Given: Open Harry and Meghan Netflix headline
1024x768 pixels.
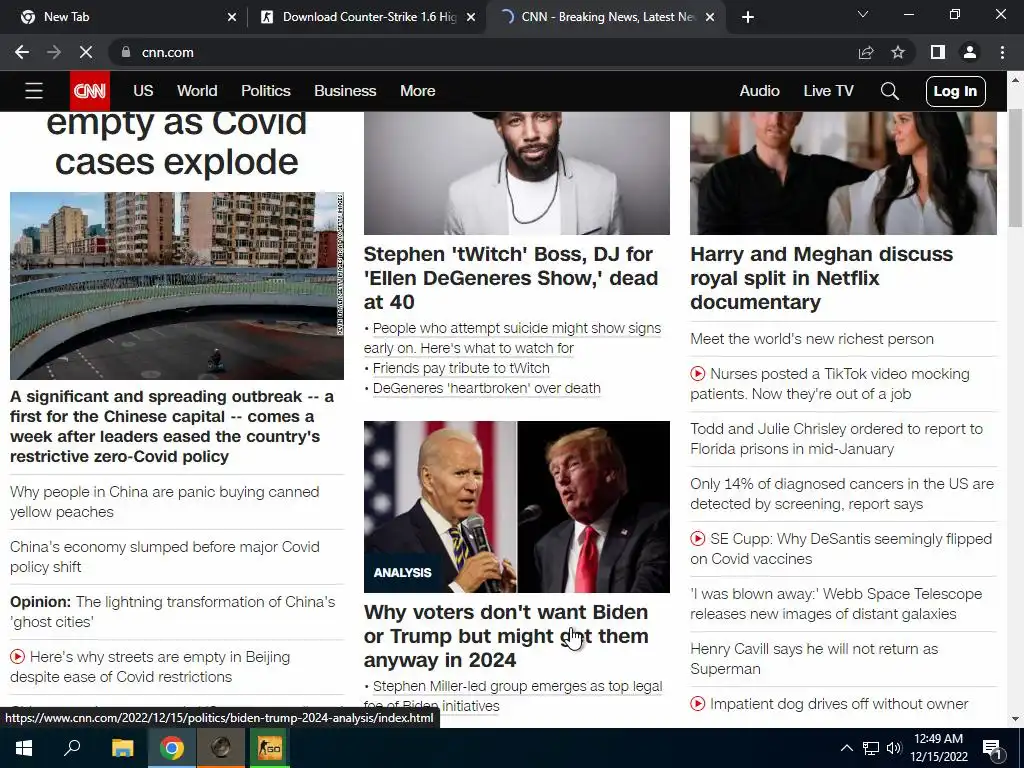Looking at the screenshot, I should [822, 278].
